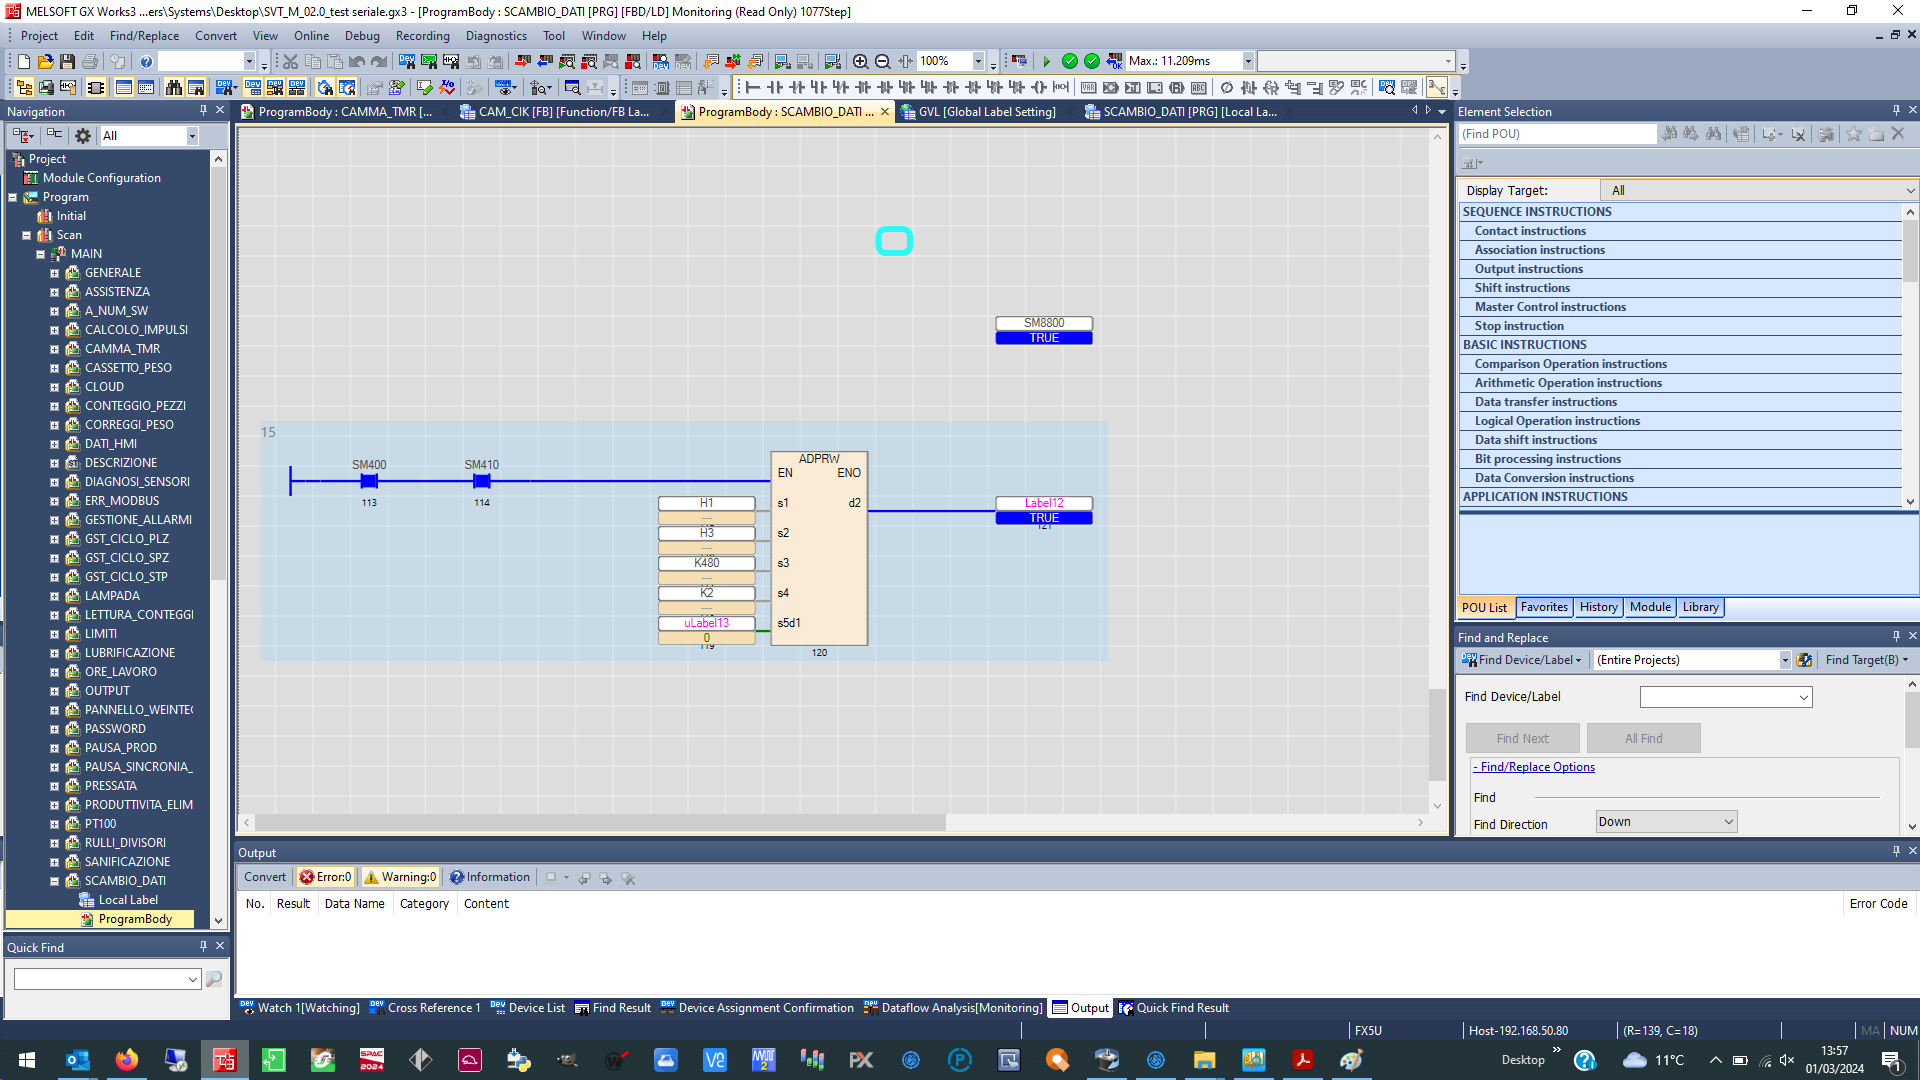Click the Navigation options gear icon
The width and height of the screenshot is (1920, 1080).
point(83,136)
